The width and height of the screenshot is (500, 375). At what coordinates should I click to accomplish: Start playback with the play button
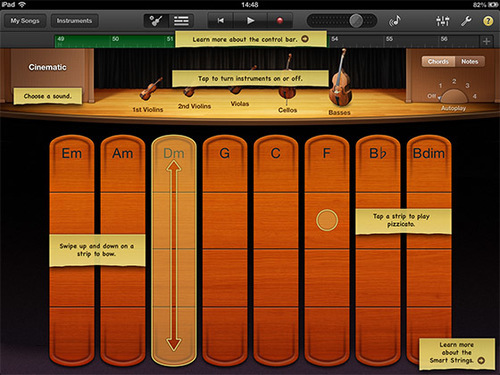pyautogui.click(x=250, y=21)
